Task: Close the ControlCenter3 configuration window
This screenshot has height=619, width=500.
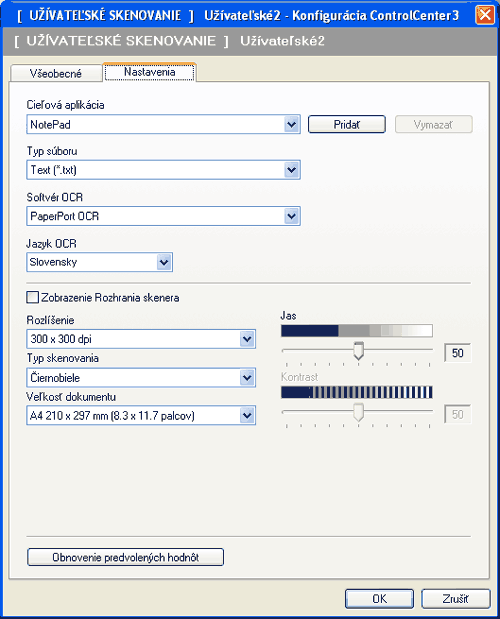Action: (485, 15)
